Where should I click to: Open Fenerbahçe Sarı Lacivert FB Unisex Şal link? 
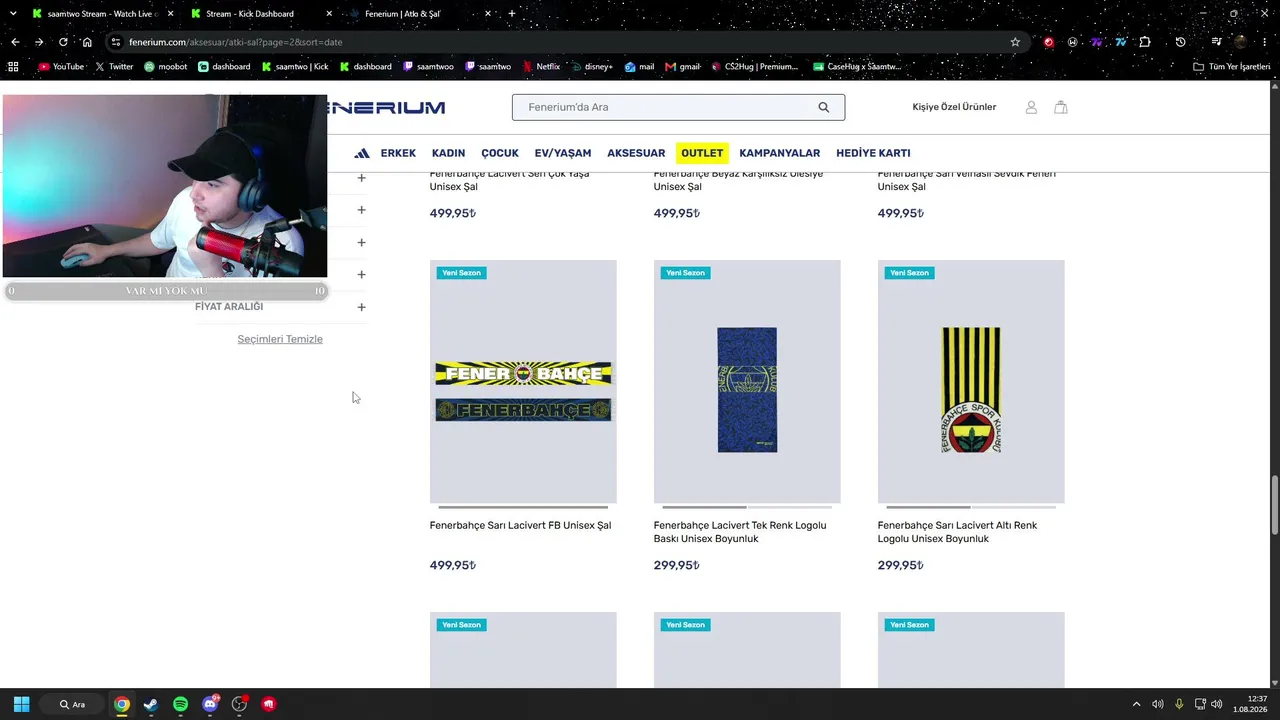520,525
